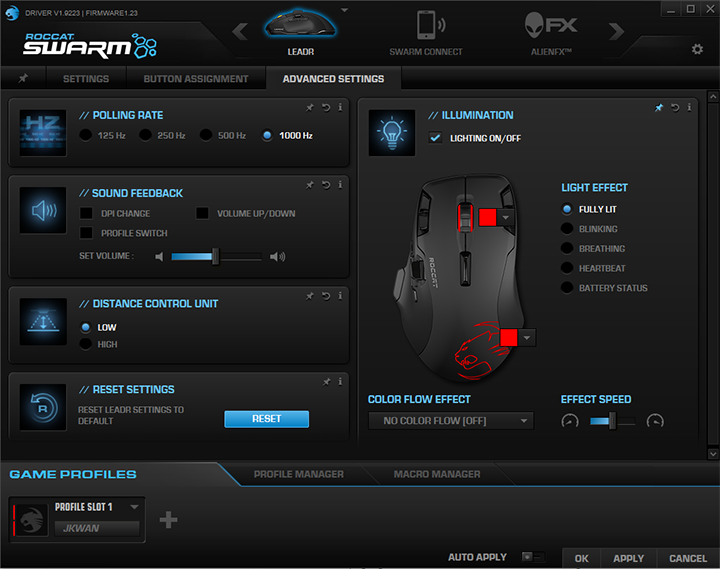Open the Macro Manager tab
The image size is (720, 569).
click(436, 474)
